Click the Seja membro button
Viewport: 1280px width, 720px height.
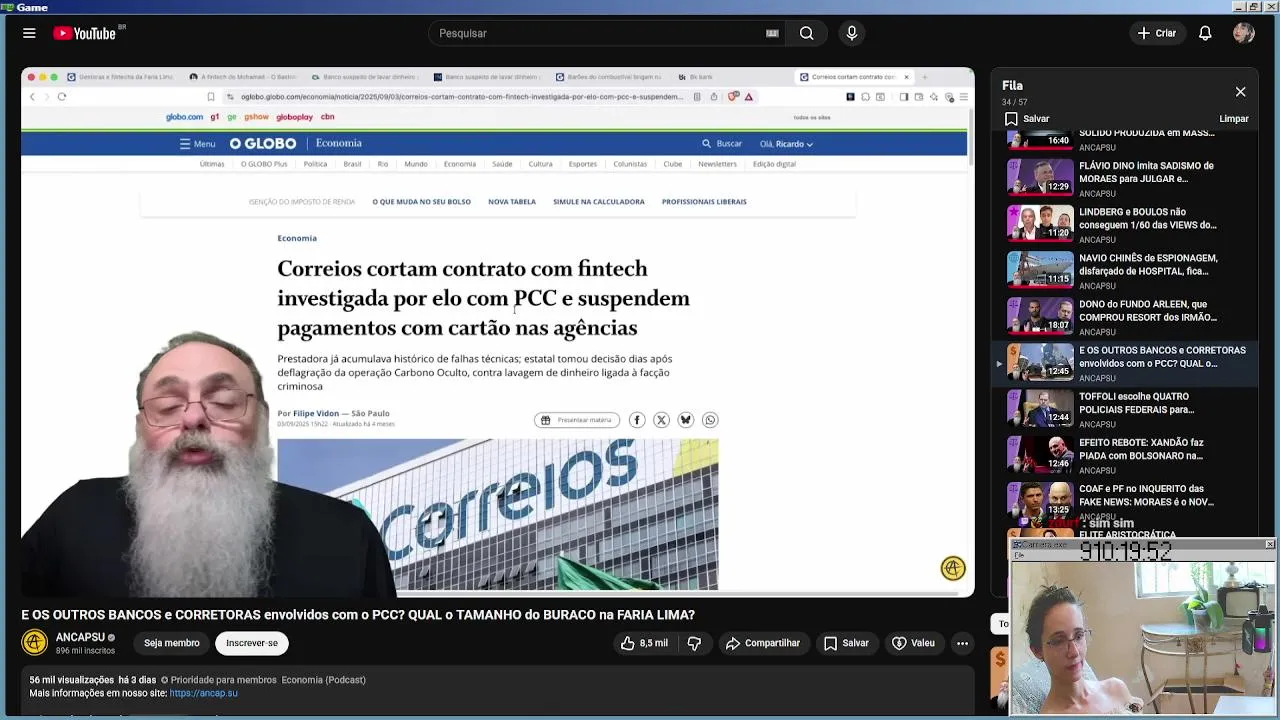(x=171, y=643)
